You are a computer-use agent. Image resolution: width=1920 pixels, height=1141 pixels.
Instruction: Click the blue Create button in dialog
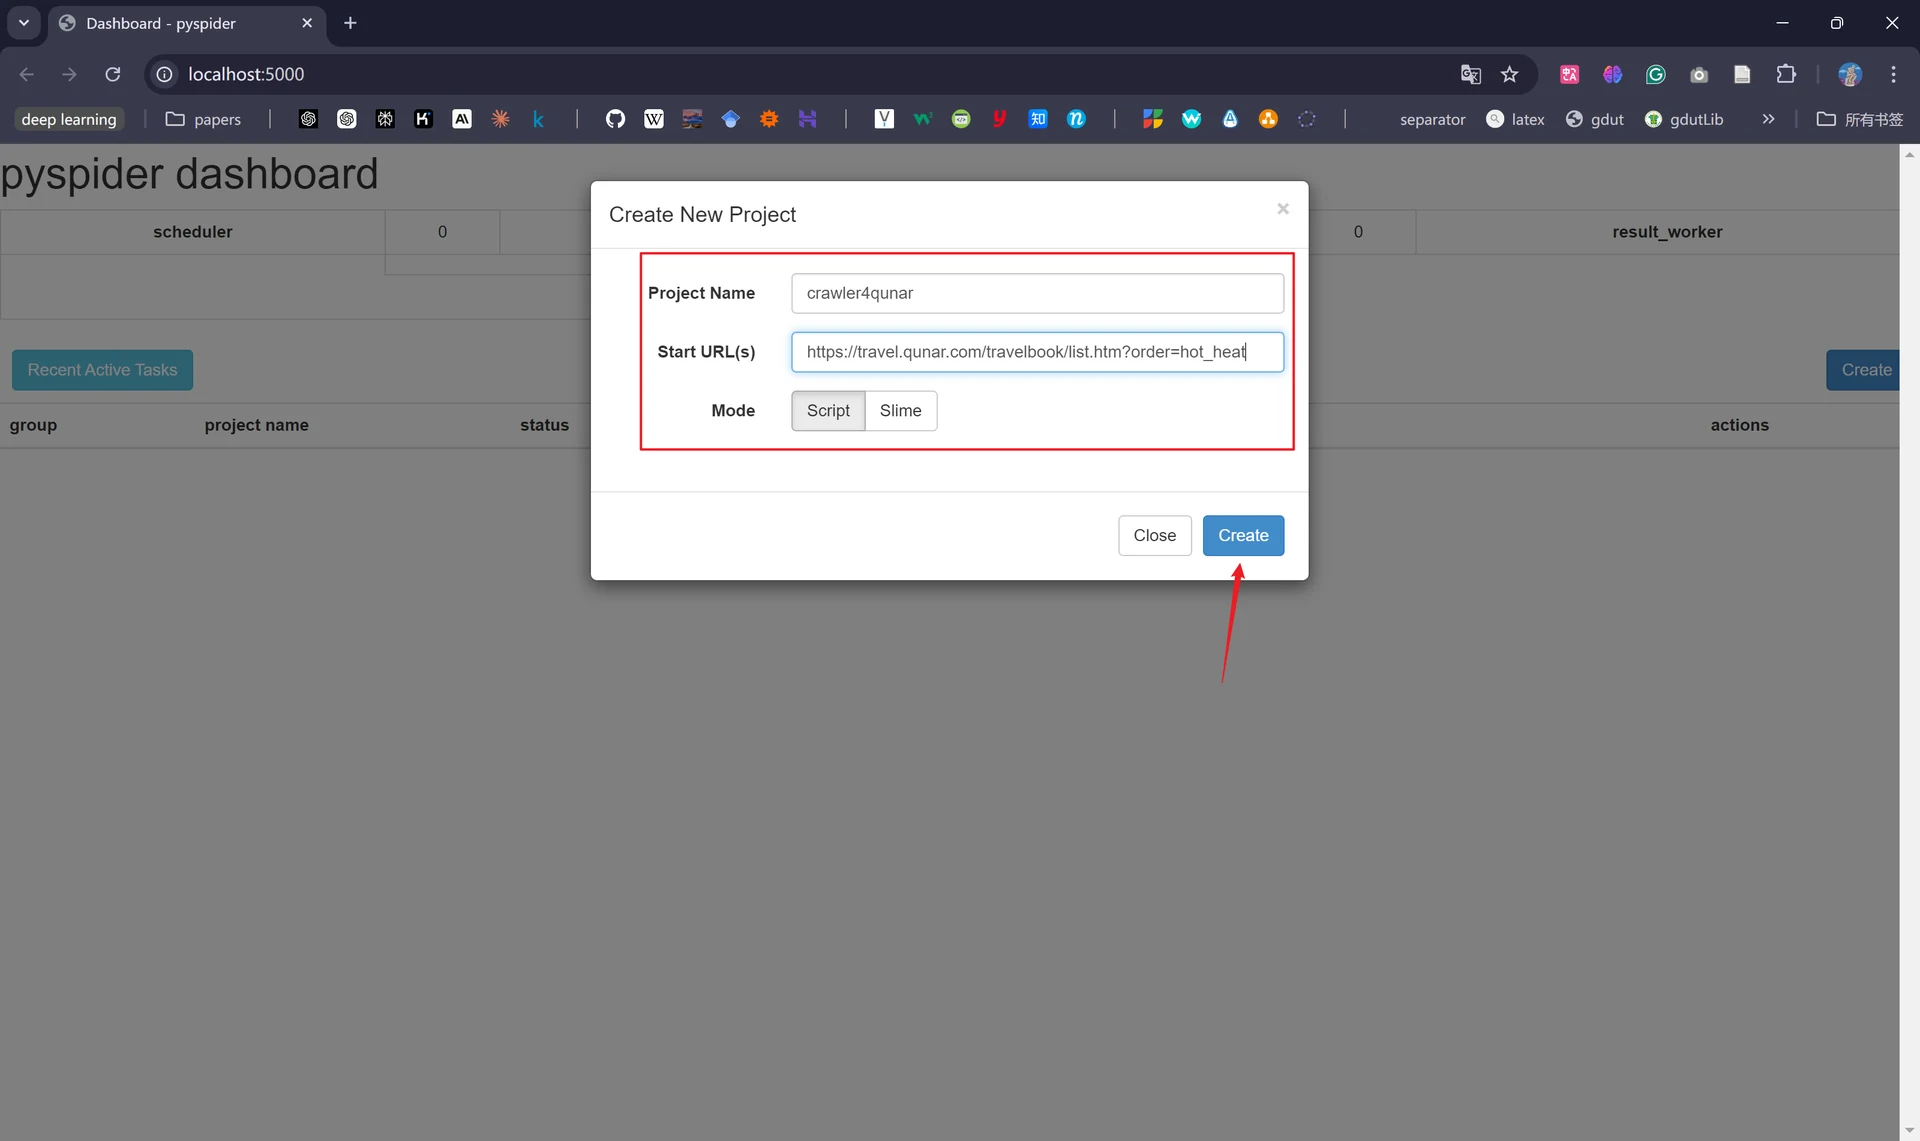pyautogui.click(x=1243, y=536)
